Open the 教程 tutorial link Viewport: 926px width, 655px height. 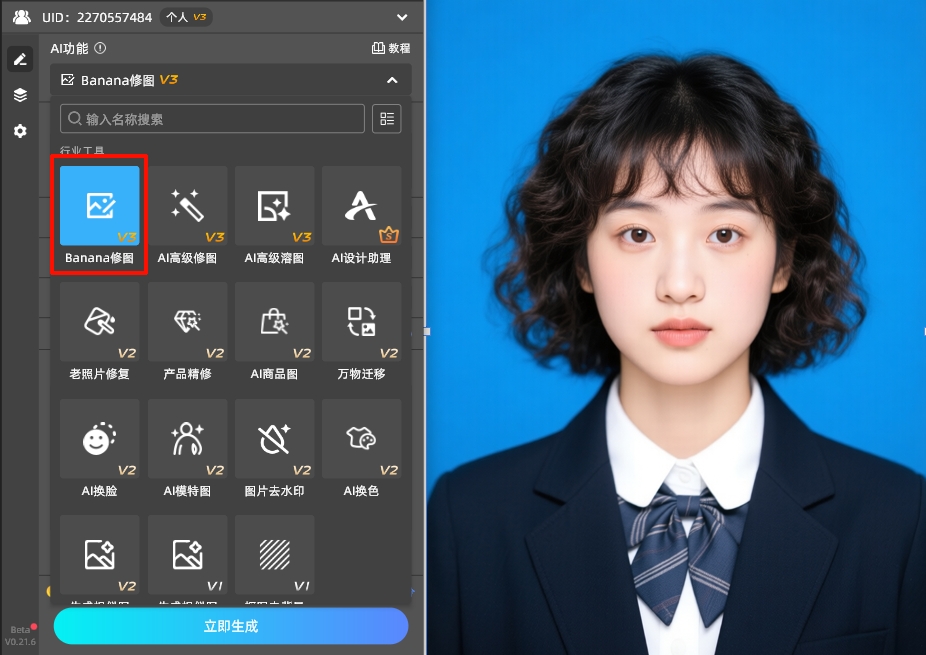click(390, 48)
